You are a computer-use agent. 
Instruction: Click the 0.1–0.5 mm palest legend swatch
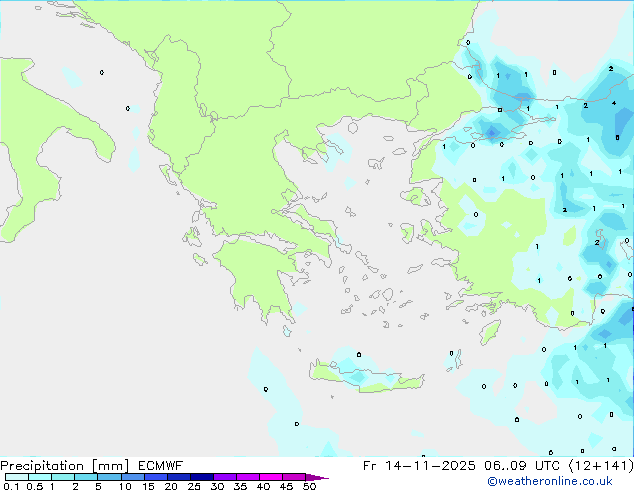17,477
